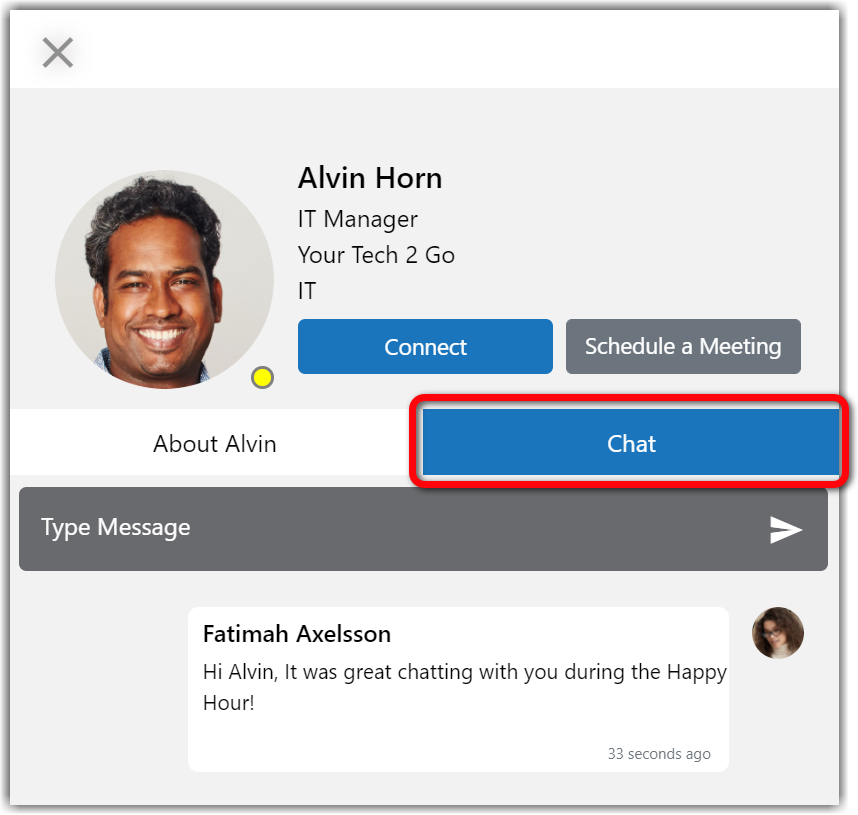Click the company name Your Tech 2 Go
Viewport: 858px width, 815px height.
[376, 255]
